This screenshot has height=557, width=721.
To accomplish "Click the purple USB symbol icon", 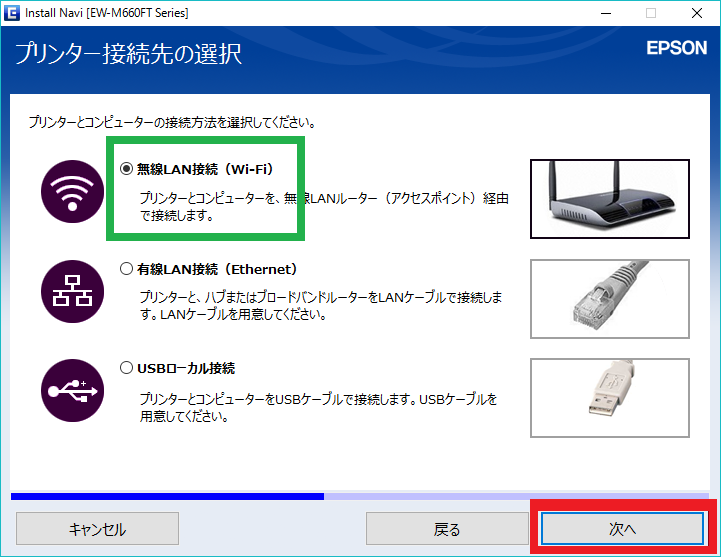I will [x=71, y=389].
